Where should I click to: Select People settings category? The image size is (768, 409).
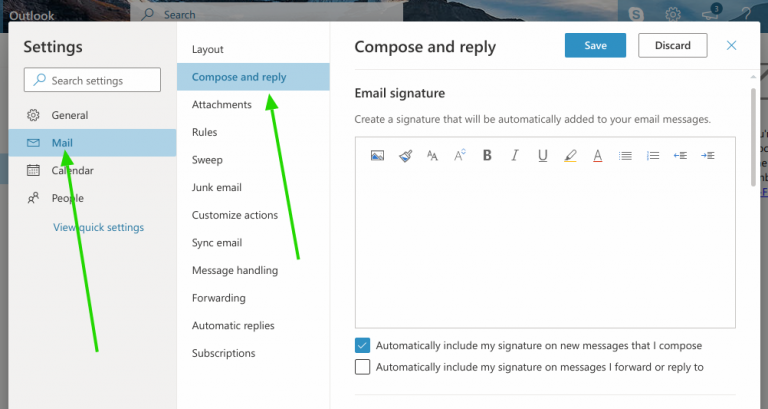coord(92,198)
